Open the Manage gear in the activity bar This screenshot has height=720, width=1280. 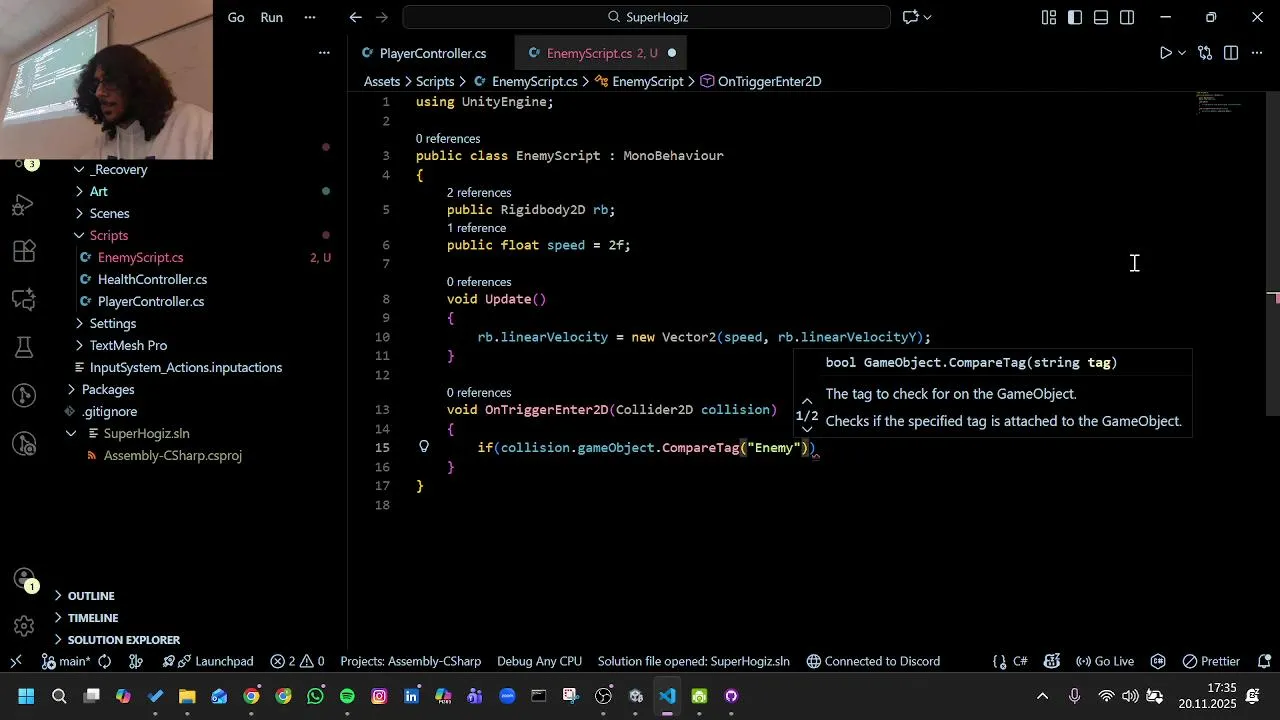point(24,626)
